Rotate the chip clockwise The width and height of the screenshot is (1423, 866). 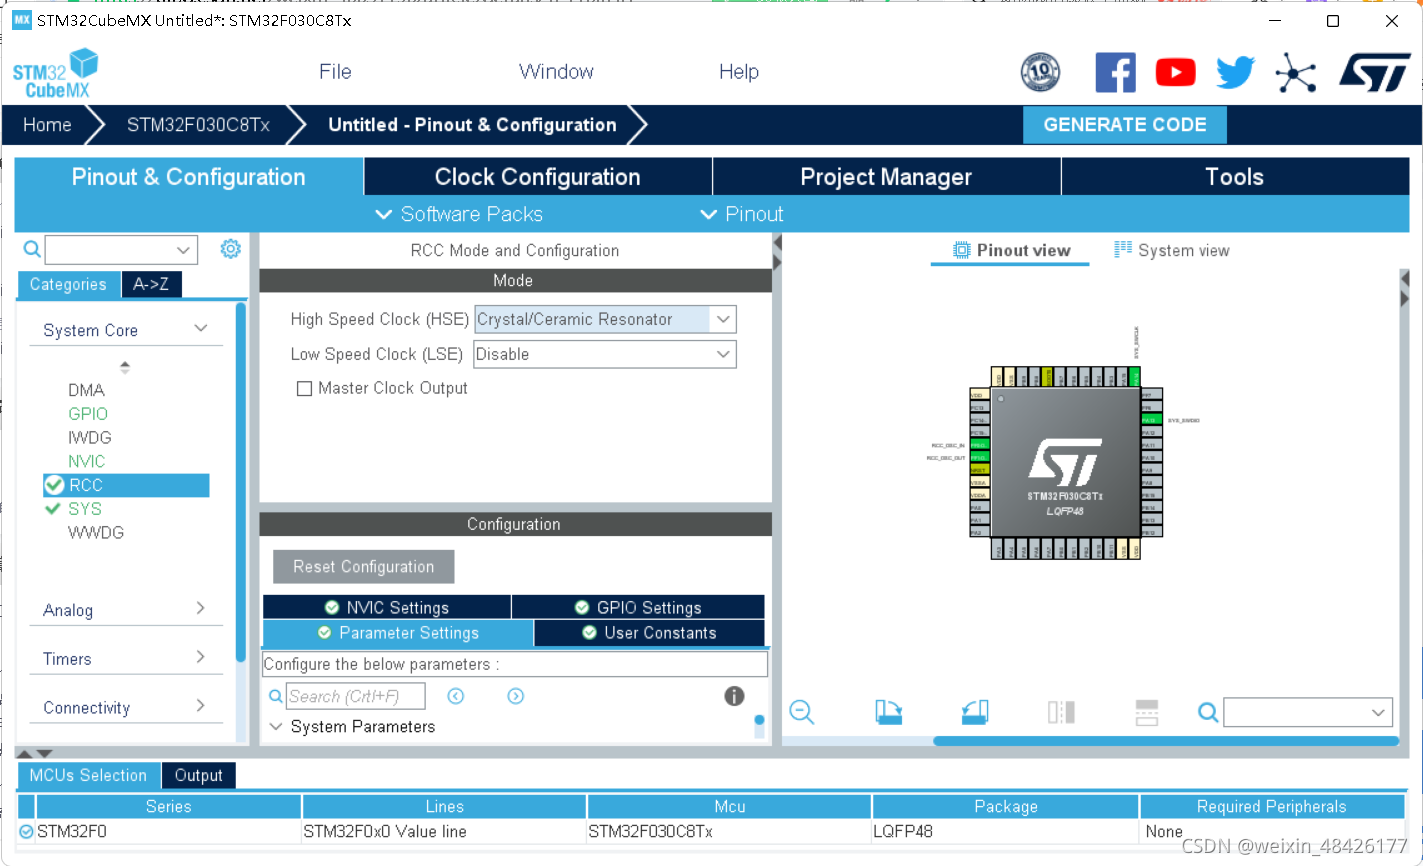pos(888,712)
